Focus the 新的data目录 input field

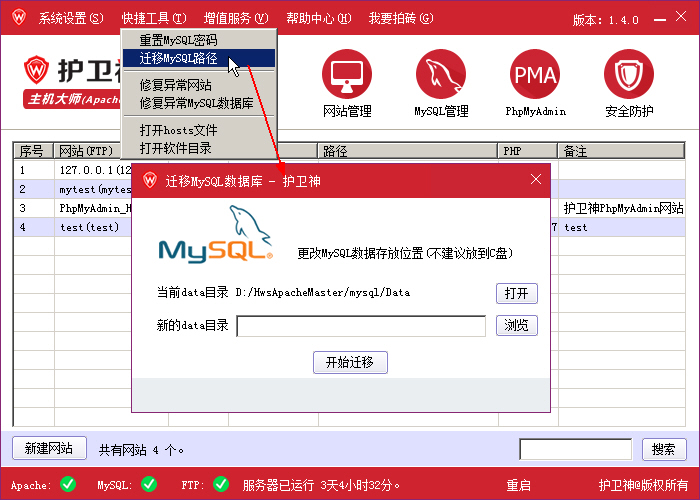pos(361,326)
